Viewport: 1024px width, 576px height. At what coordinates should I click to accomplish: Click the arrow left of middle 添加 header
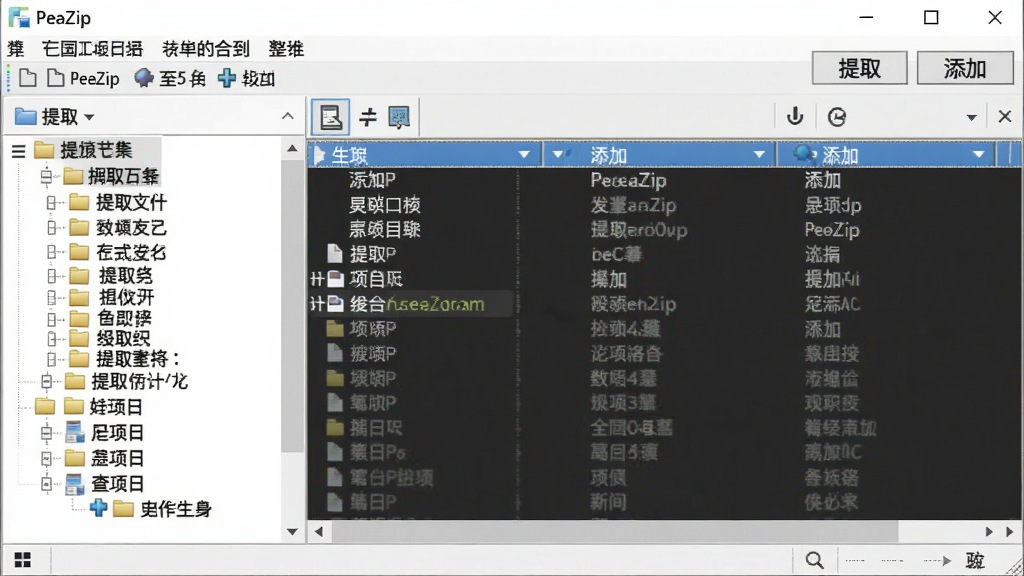[x=558, y=155]
